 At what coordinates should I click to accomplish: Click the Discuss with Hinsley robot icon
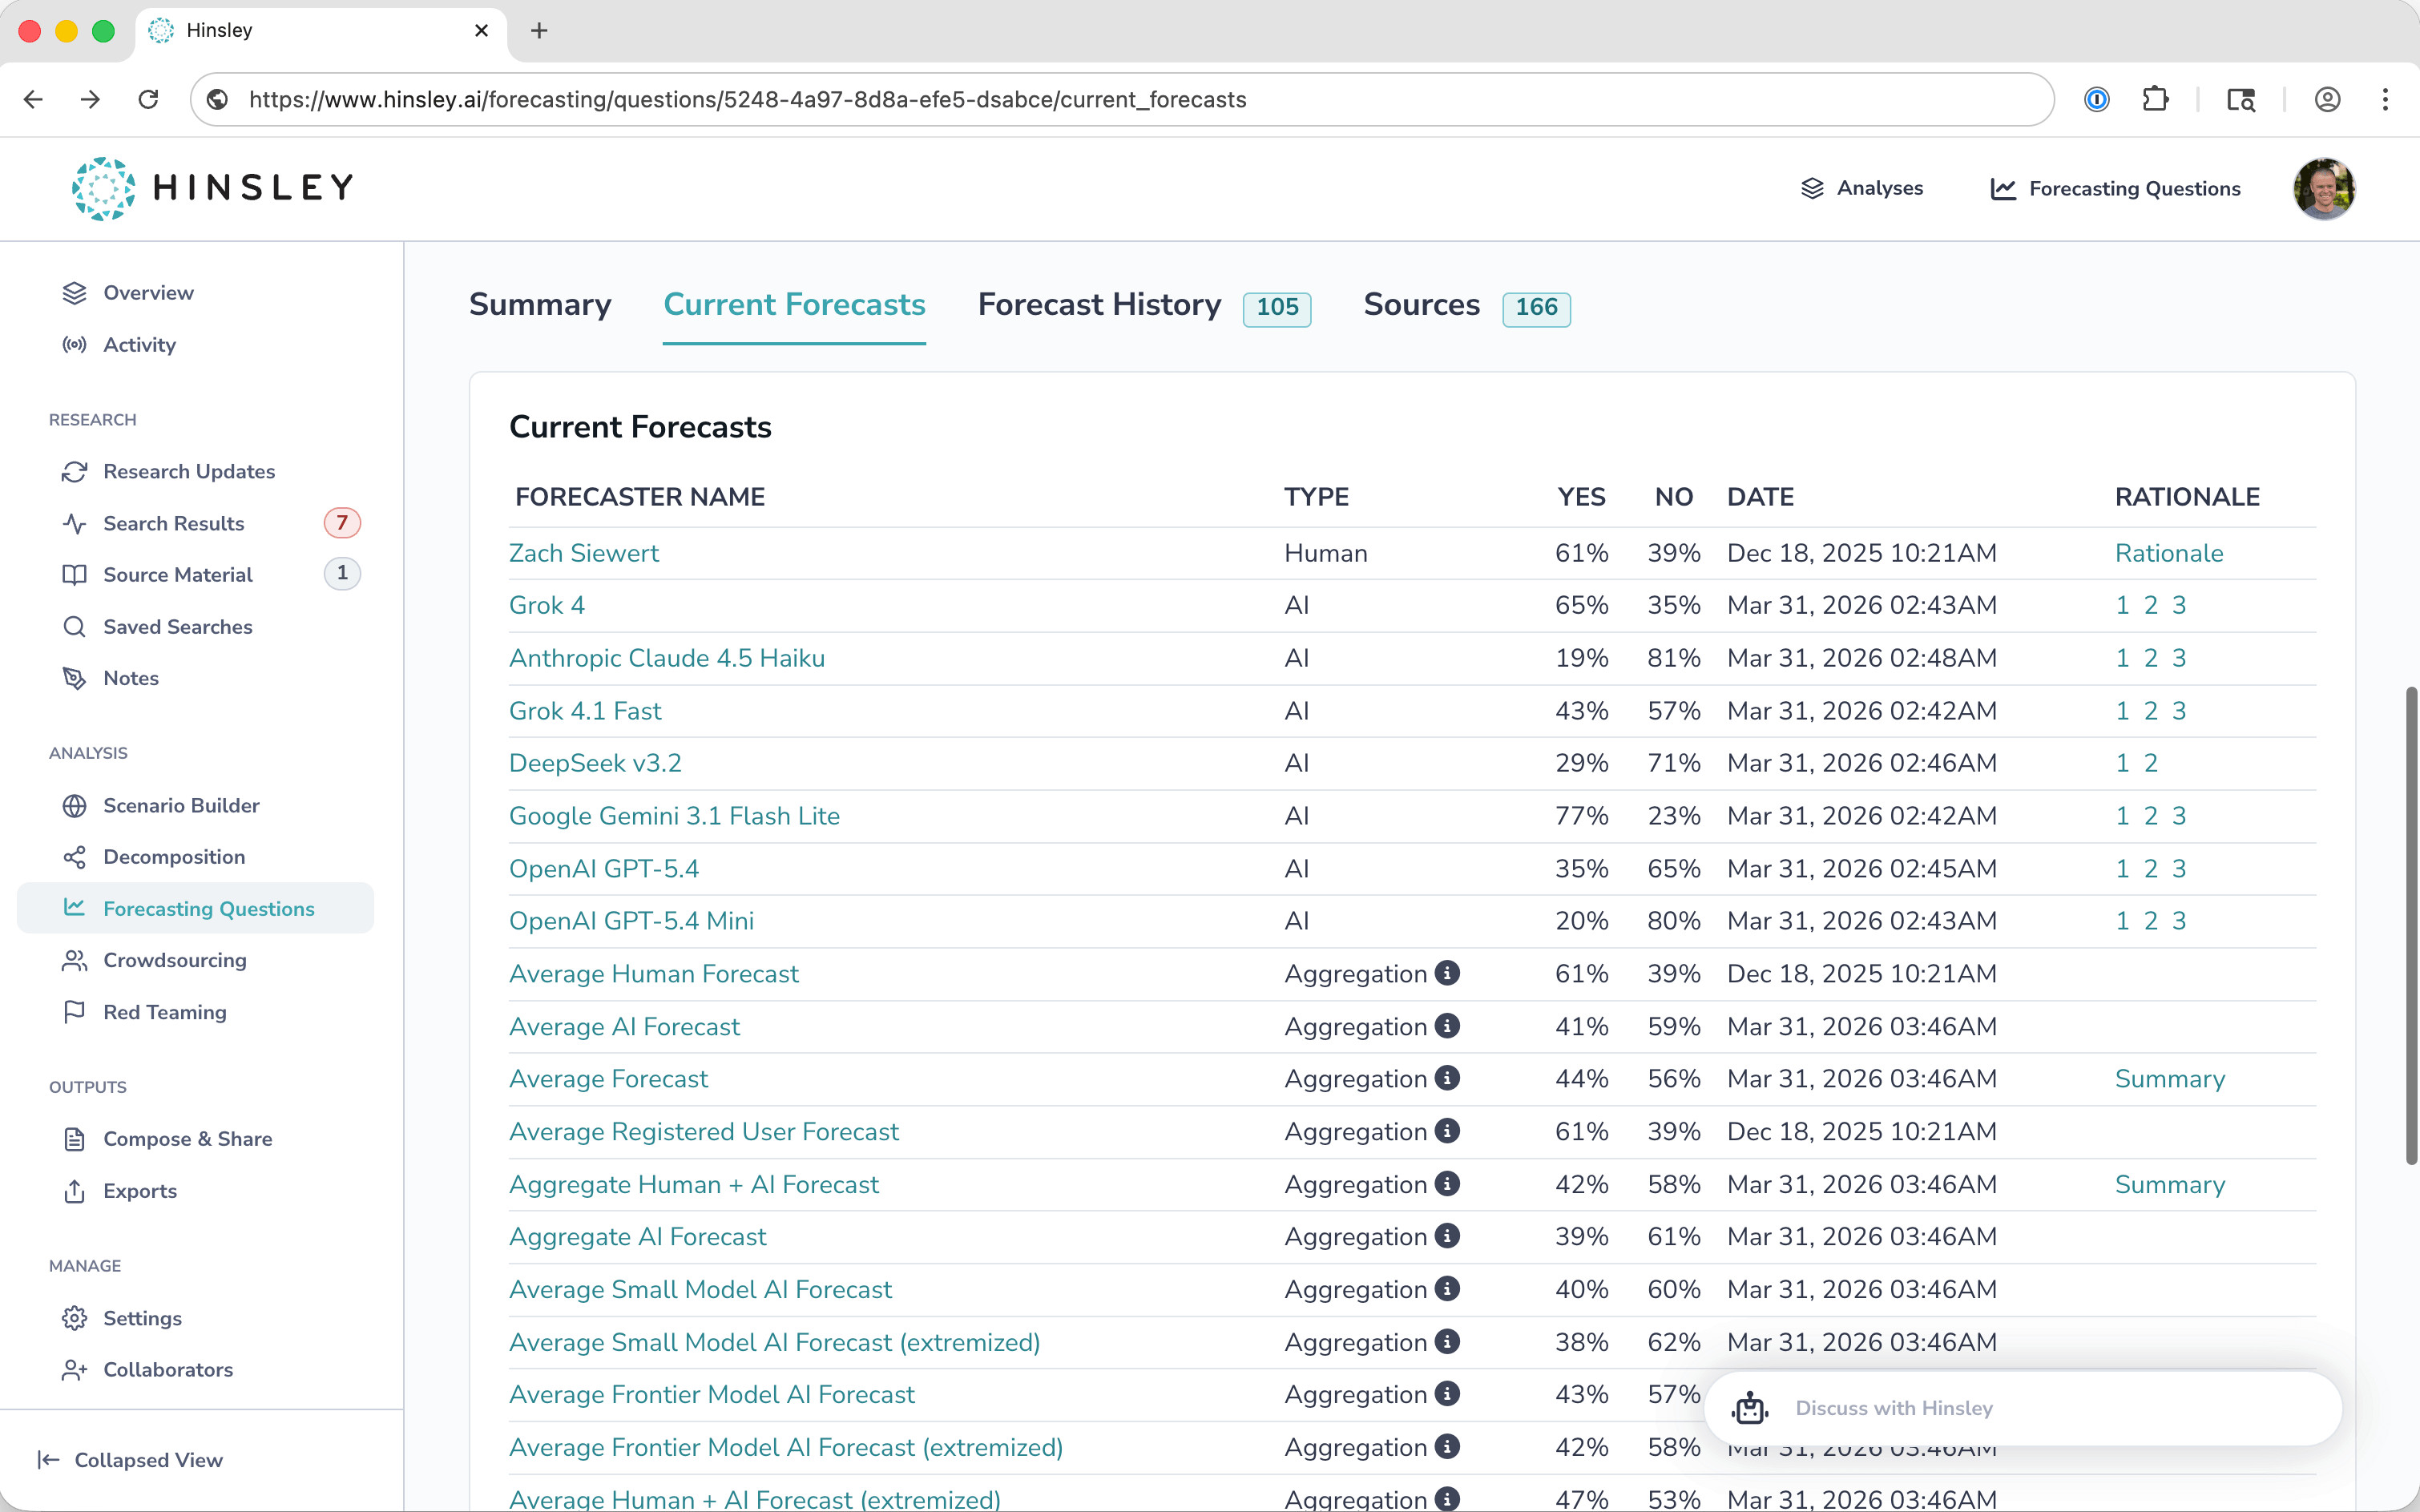(x=1750, y=1408)
